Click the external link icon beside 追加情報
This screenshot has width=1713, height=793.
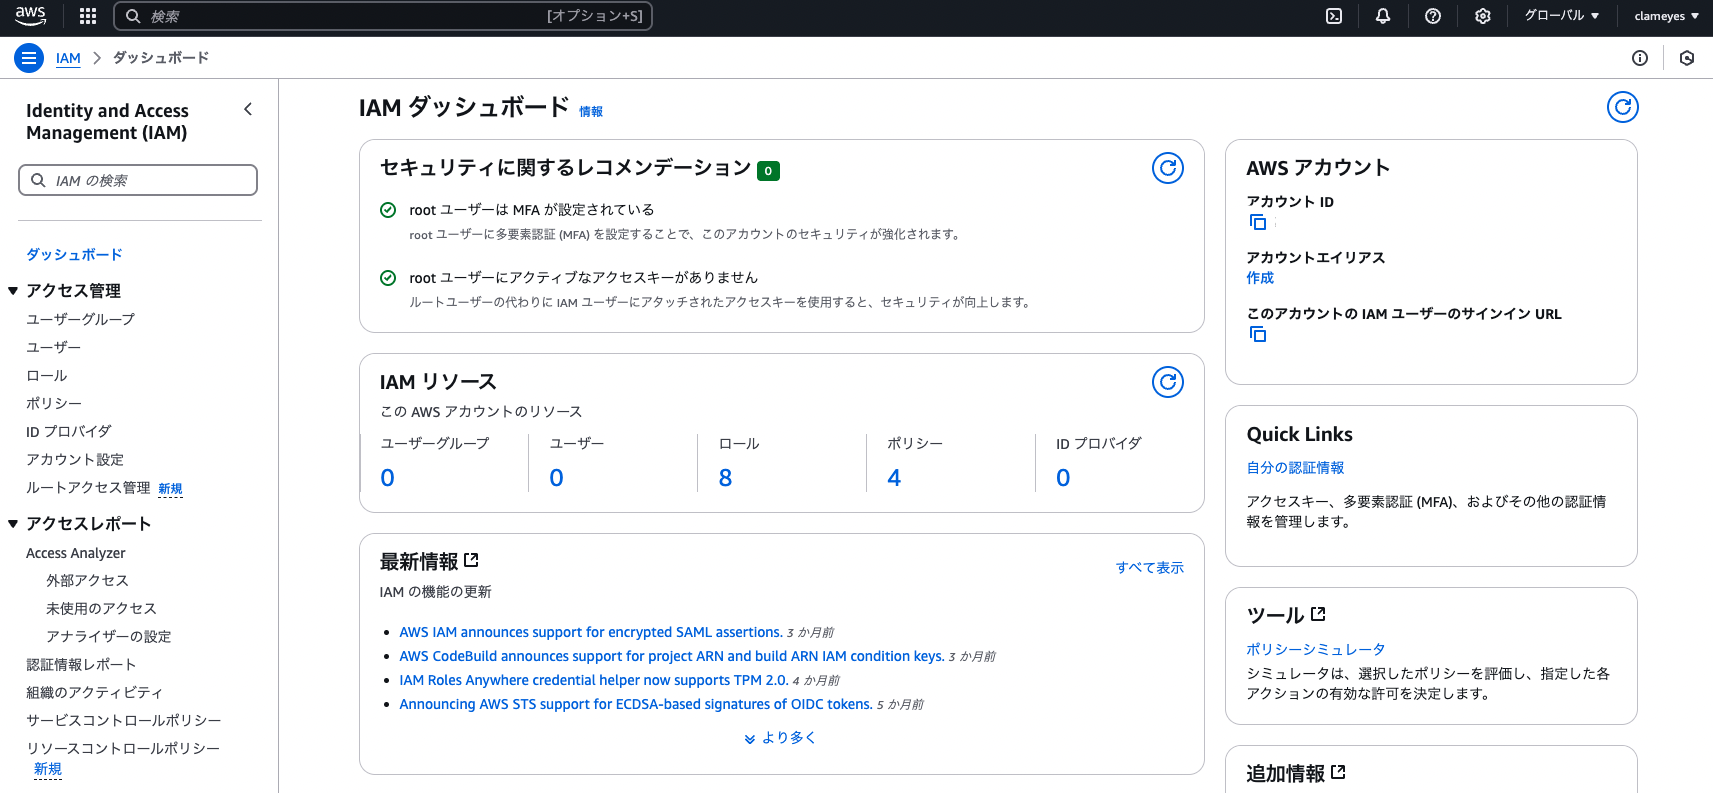1339,772
